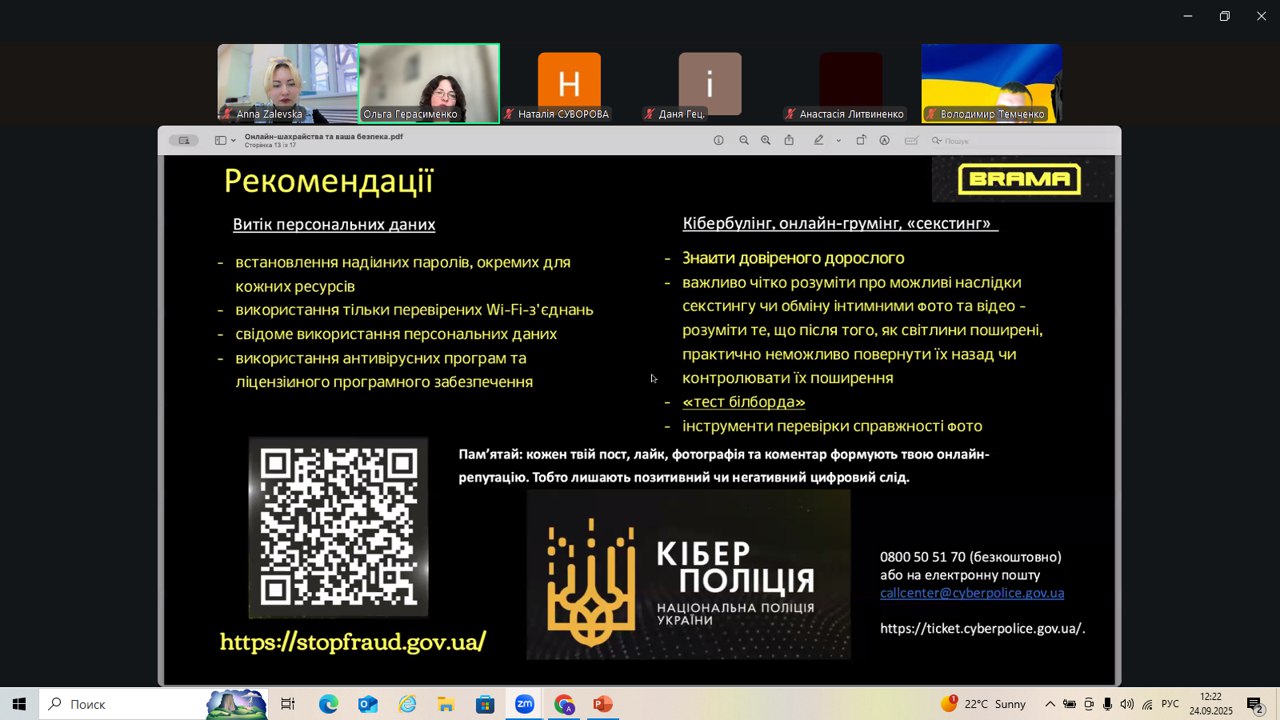
Task: Click the «тест білборда» link
Action: click(x=743, y=402)
